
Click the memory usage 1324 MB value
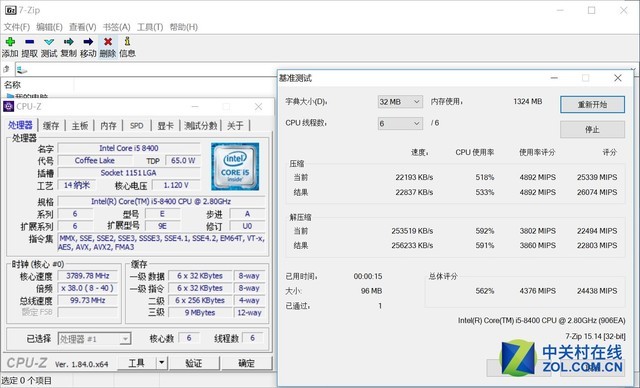(528, 101)
